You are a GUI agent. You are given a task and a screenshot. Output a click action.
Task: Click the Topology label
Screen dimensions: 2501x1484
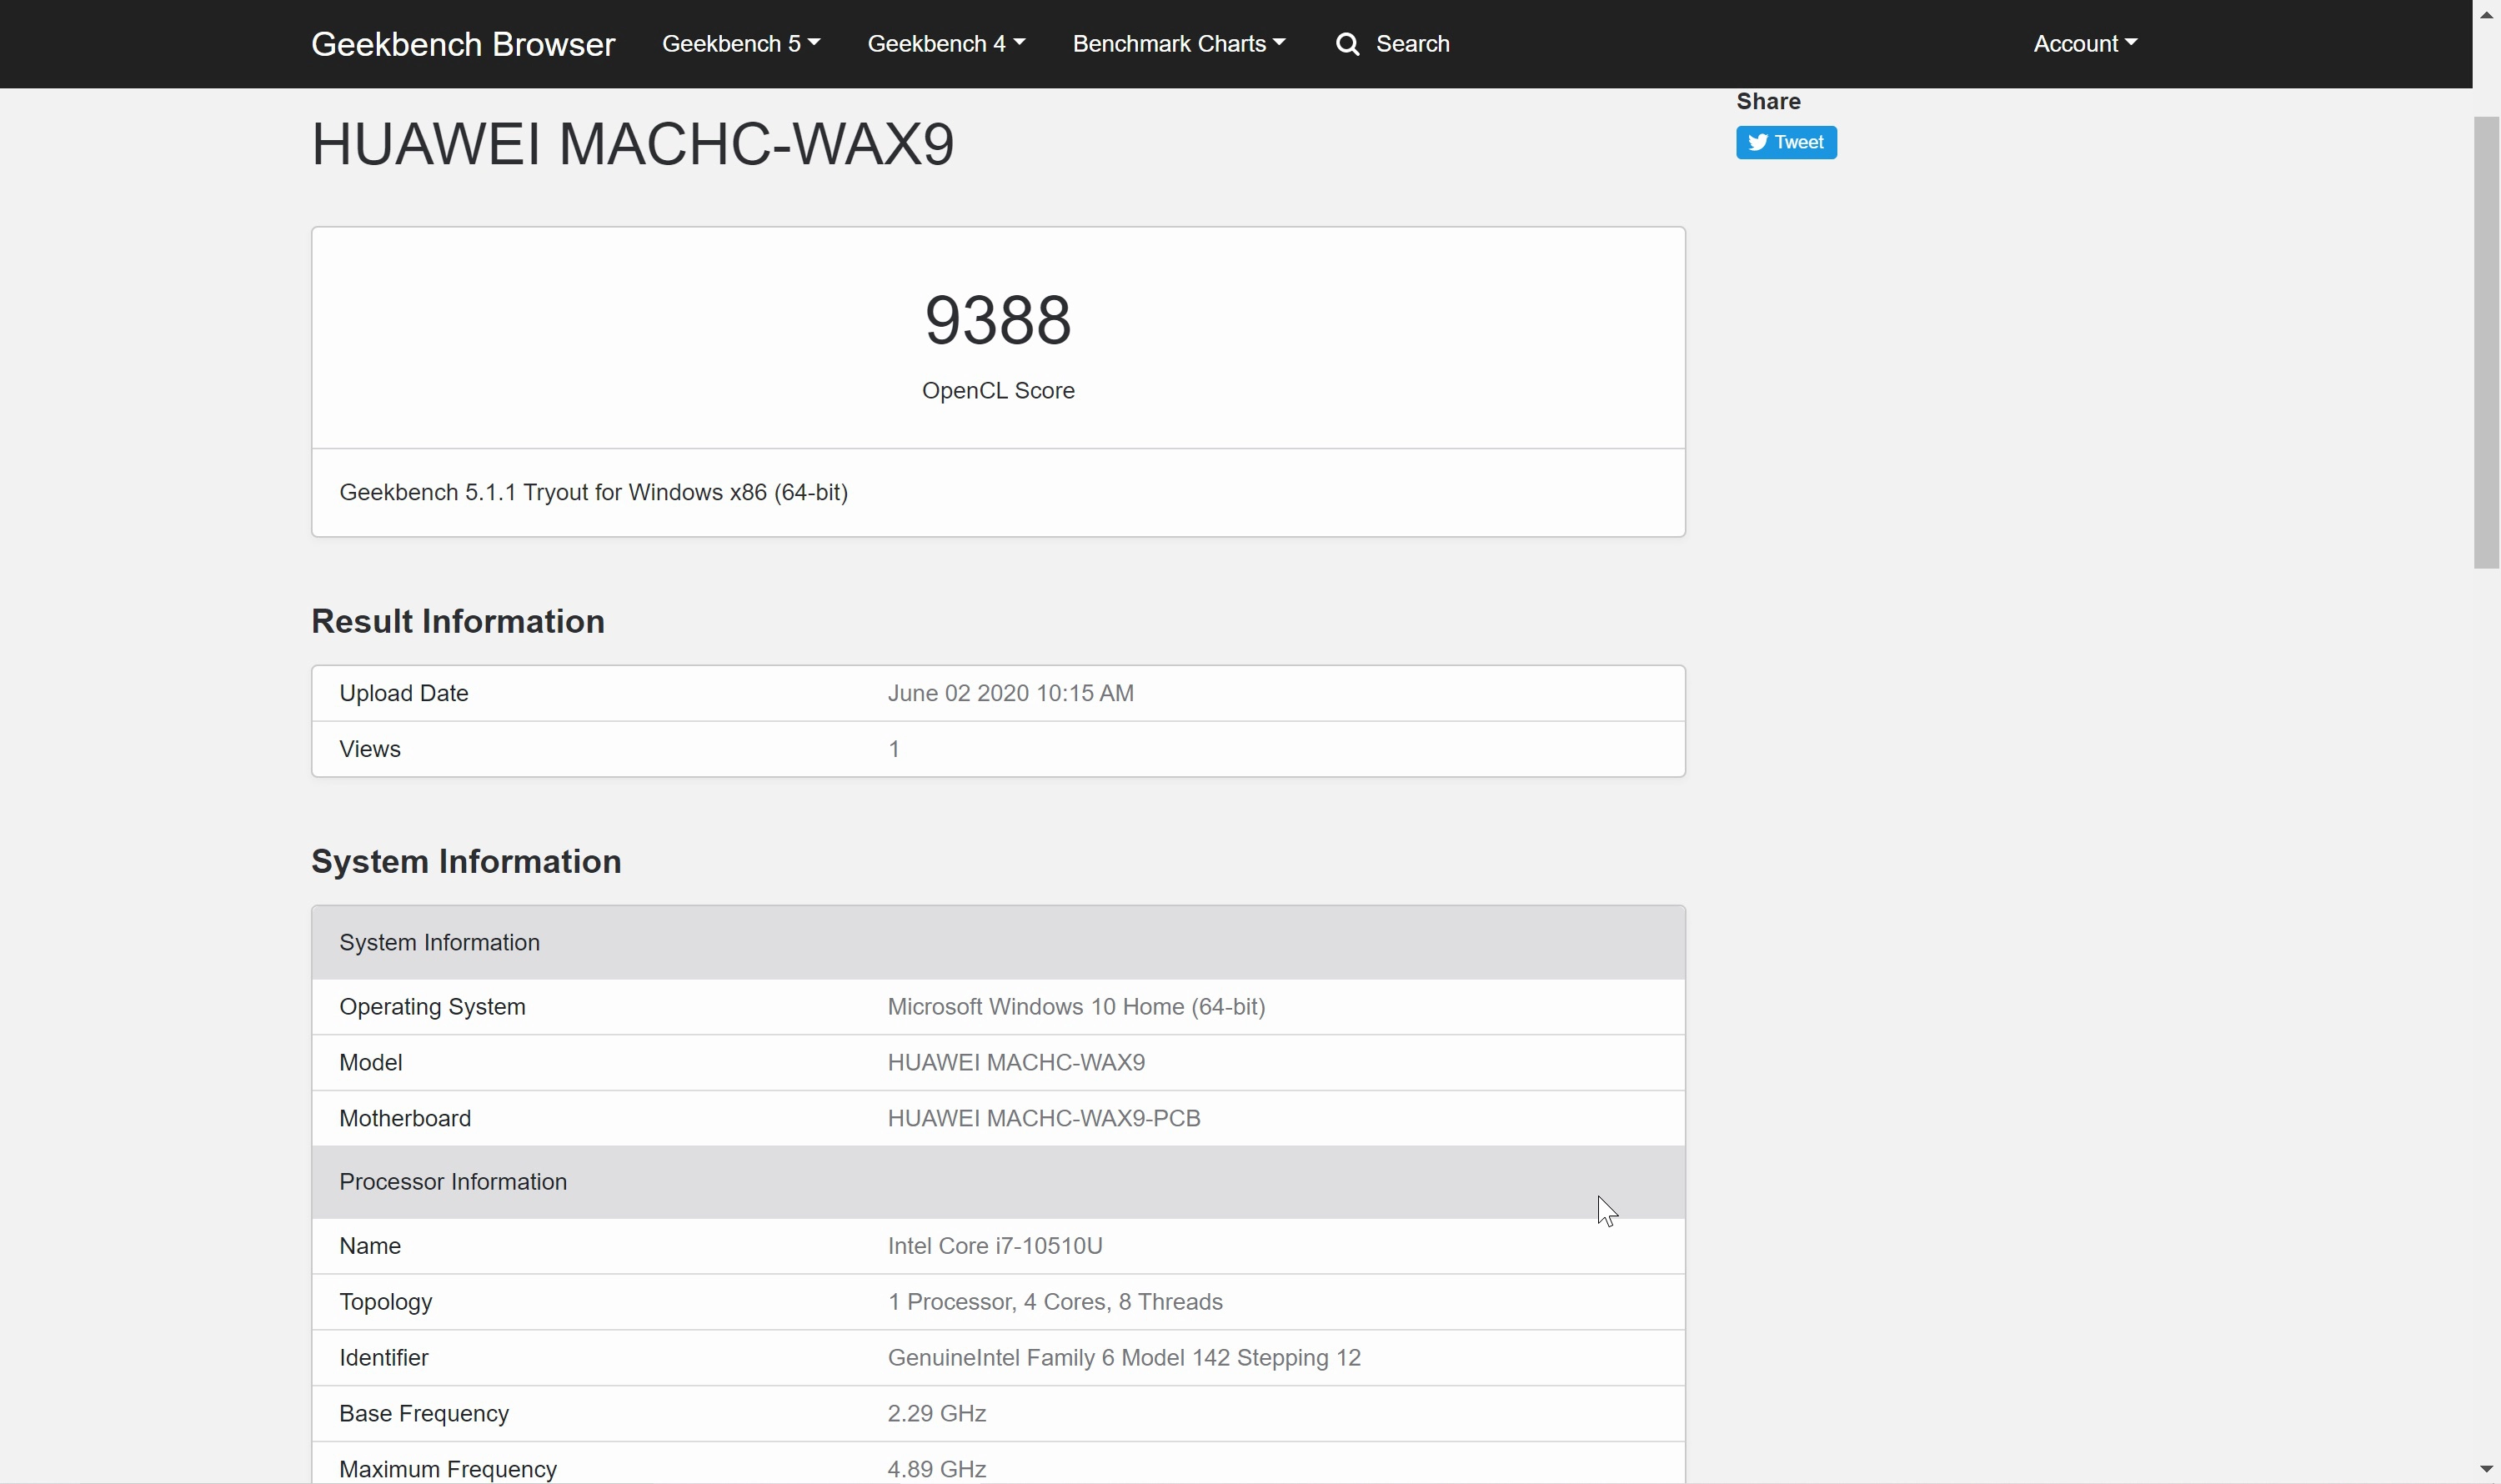click(x=386, y=1302)
